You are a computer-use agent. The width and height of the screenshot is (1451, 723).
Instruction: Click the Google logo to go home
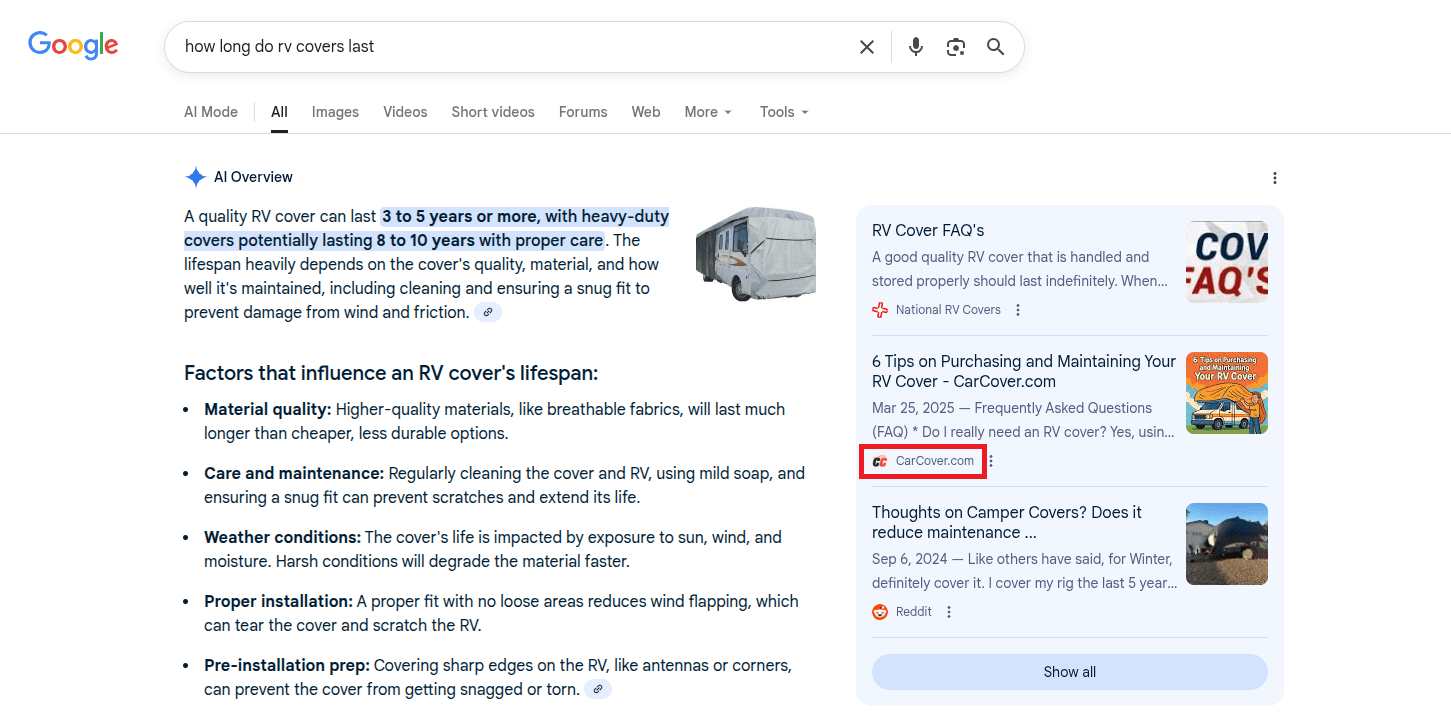coord(72,44)
